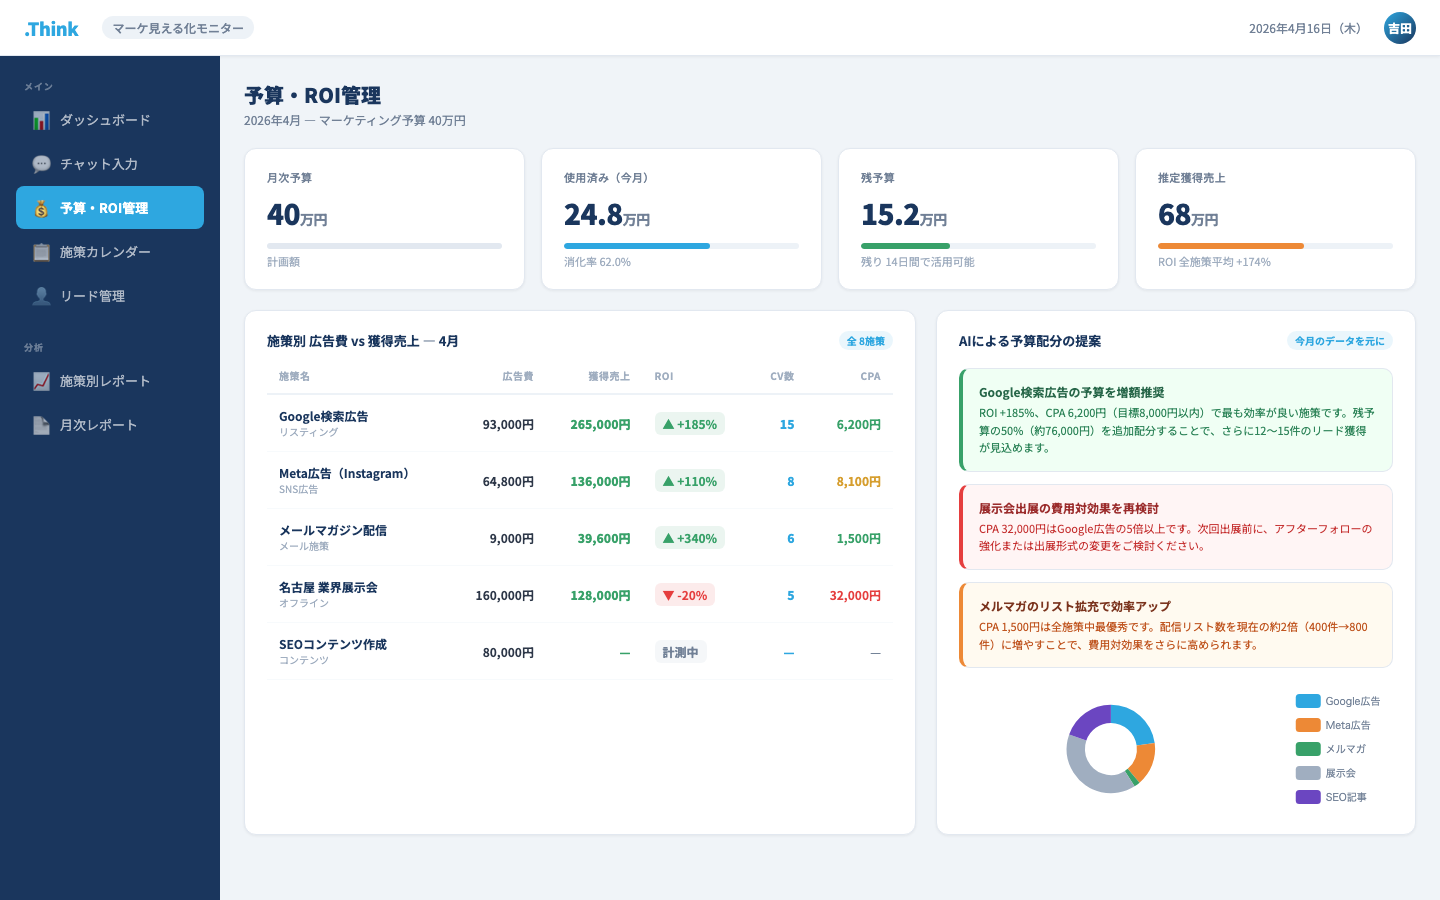
Task: Click the マーケ見える化モニター badge
Action: click(178, 28)
